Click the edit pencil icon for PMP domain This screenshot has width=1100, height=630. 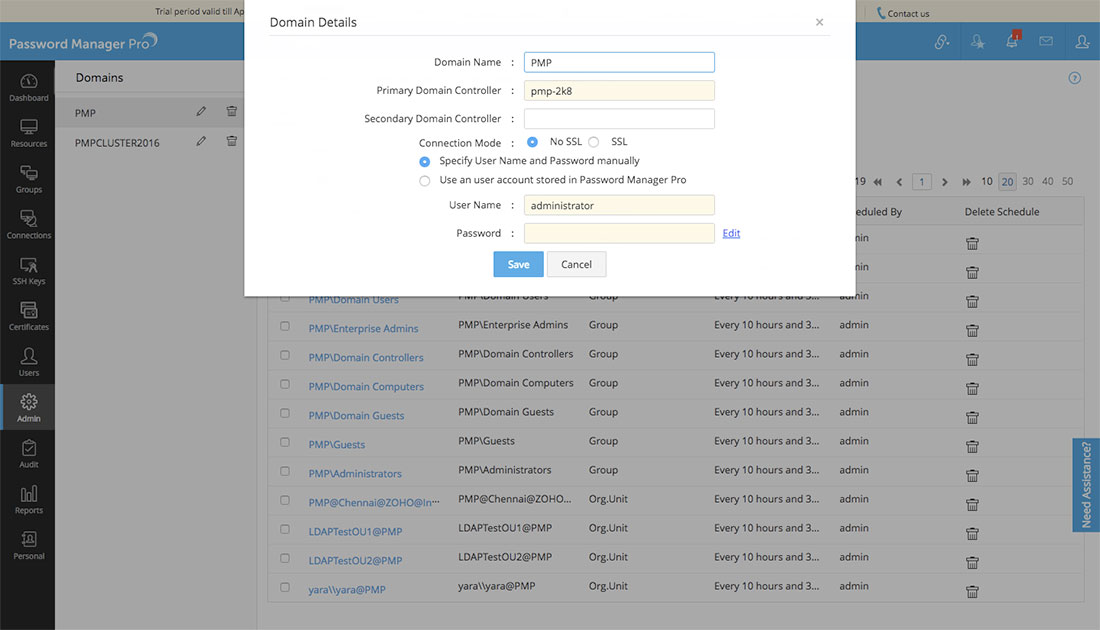tap(201, 112)
